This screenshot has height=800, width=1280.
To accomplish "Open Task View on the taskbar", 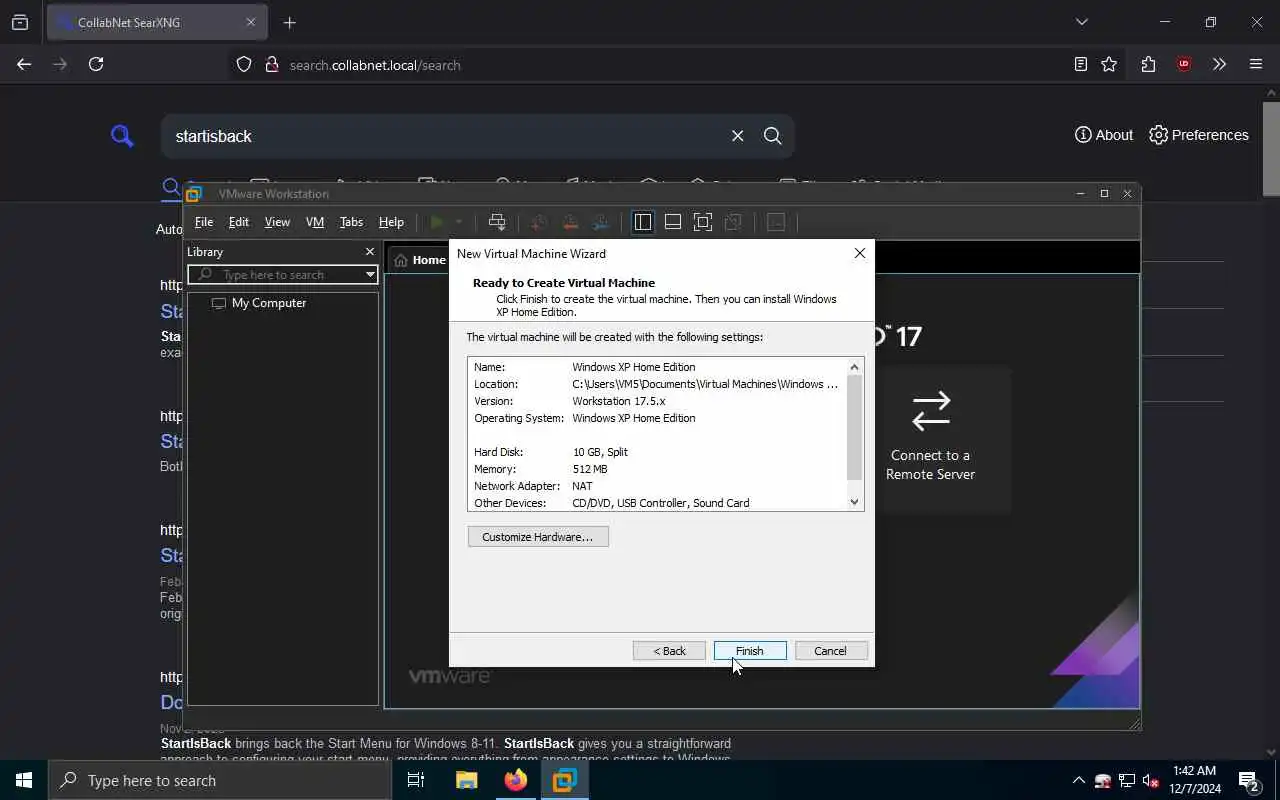I will click(x=416, y=780).
